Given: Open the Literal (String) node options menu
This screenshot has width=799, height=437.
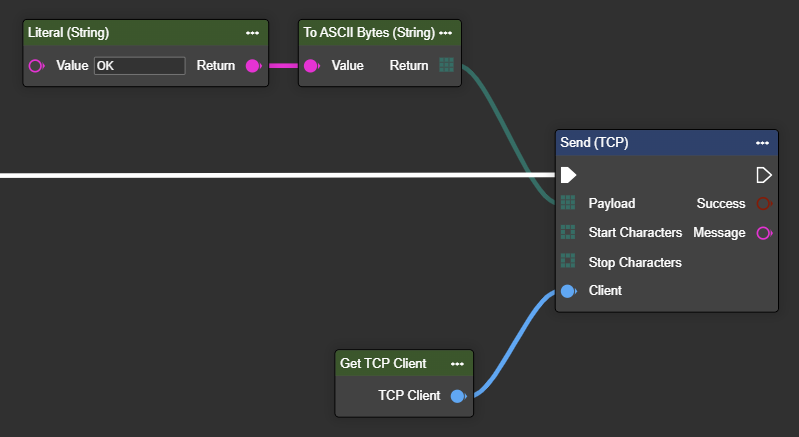Looking at the screenshot, I should click(252, 33).
